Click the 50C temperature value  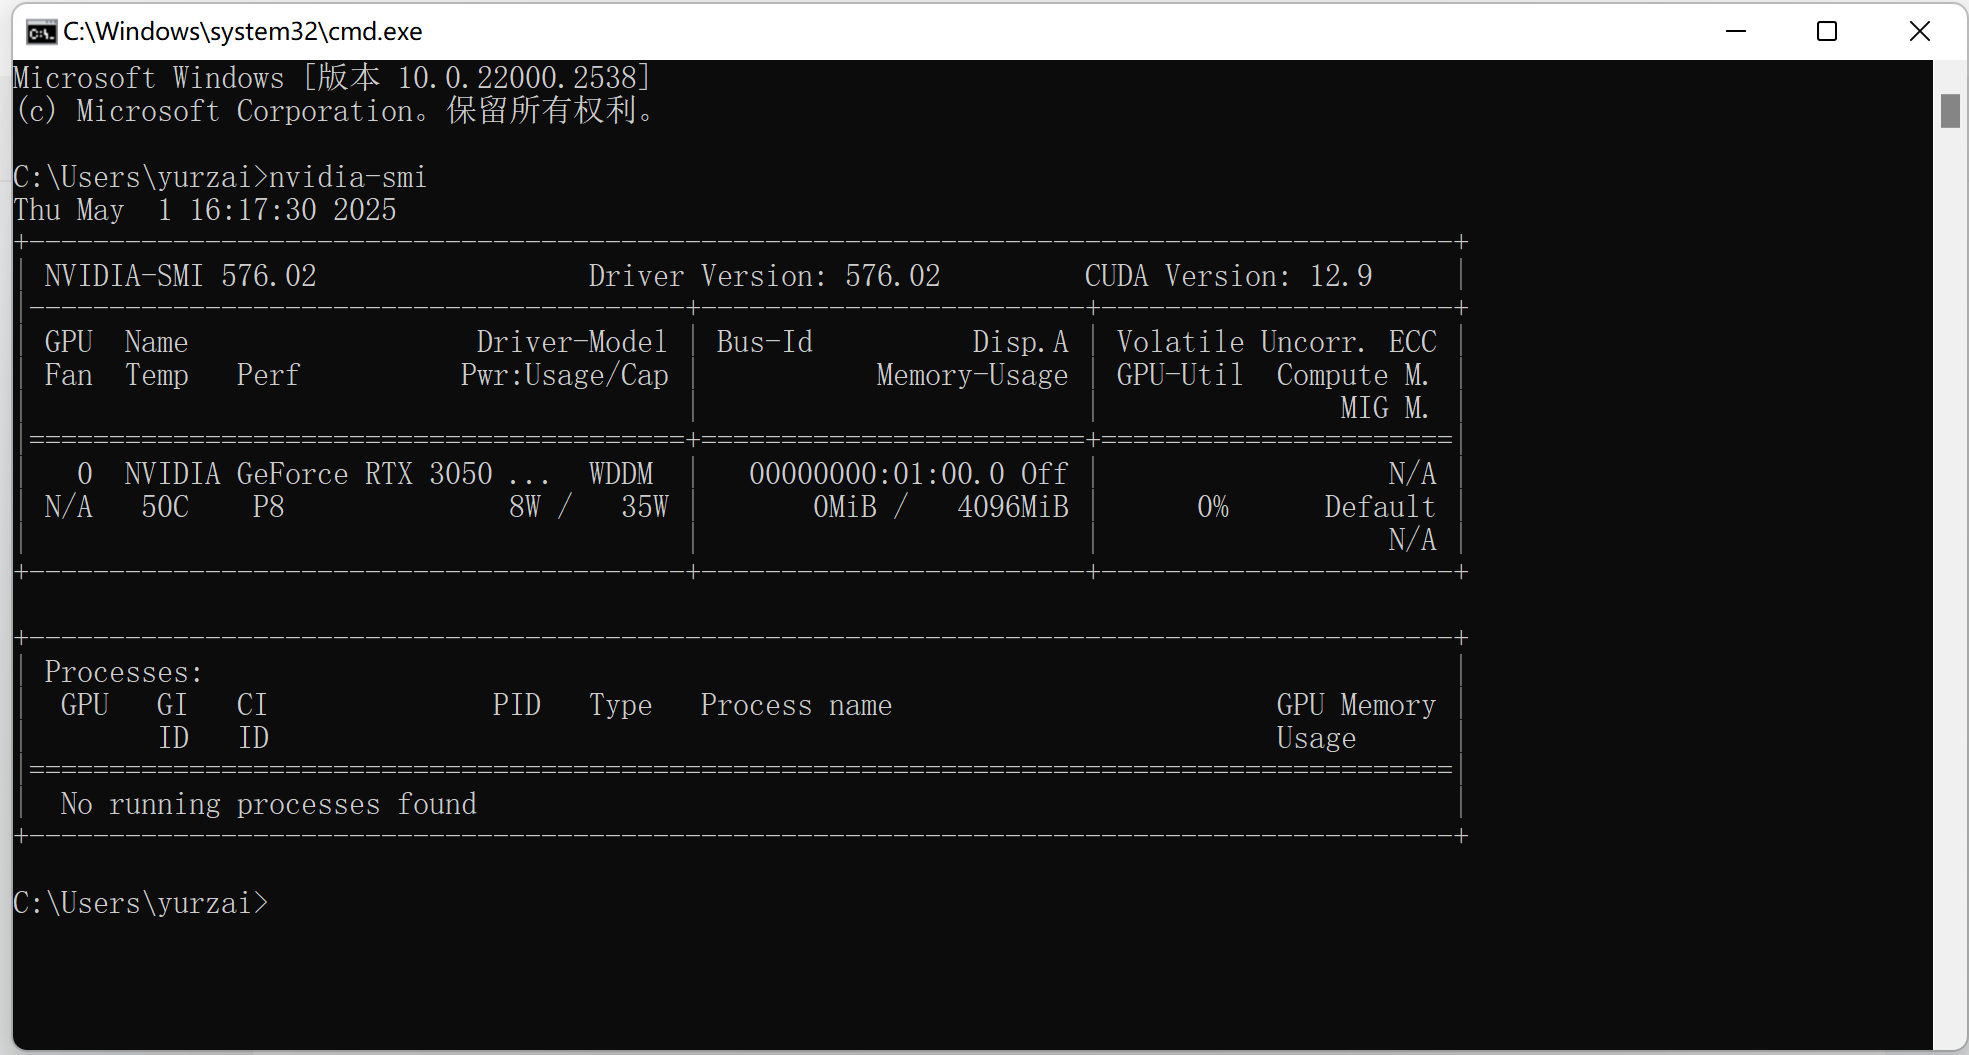pos(165,507)
